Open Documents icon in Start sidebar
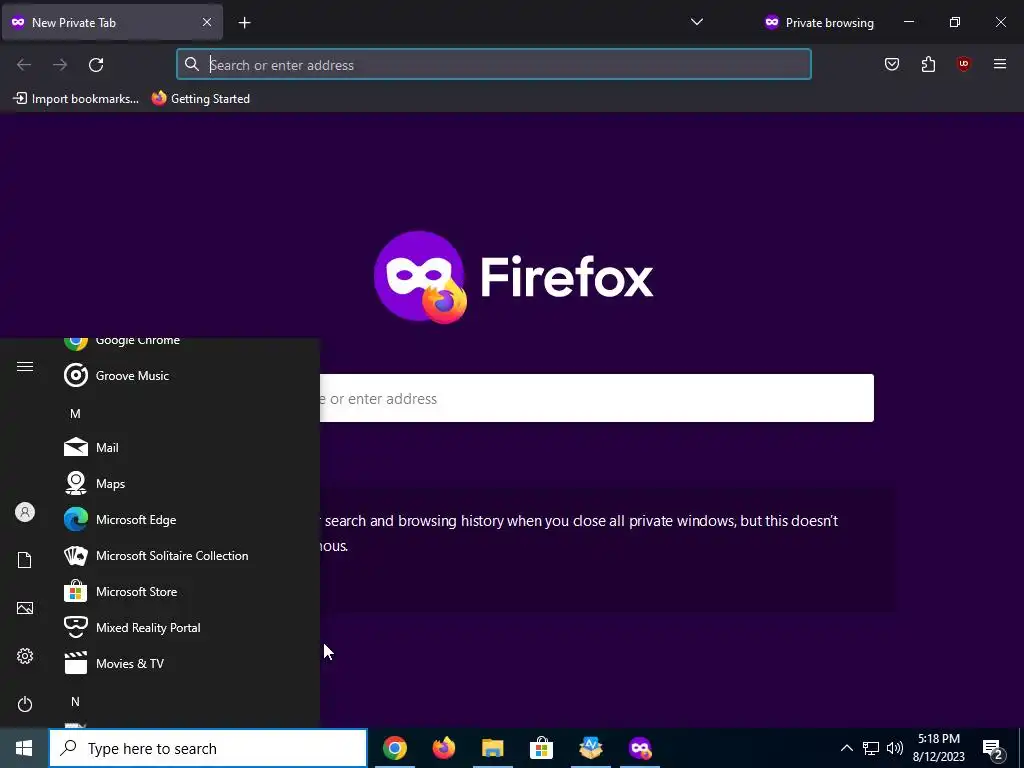Viewport: 1024px width, 768px height. (x=25, y=560)
